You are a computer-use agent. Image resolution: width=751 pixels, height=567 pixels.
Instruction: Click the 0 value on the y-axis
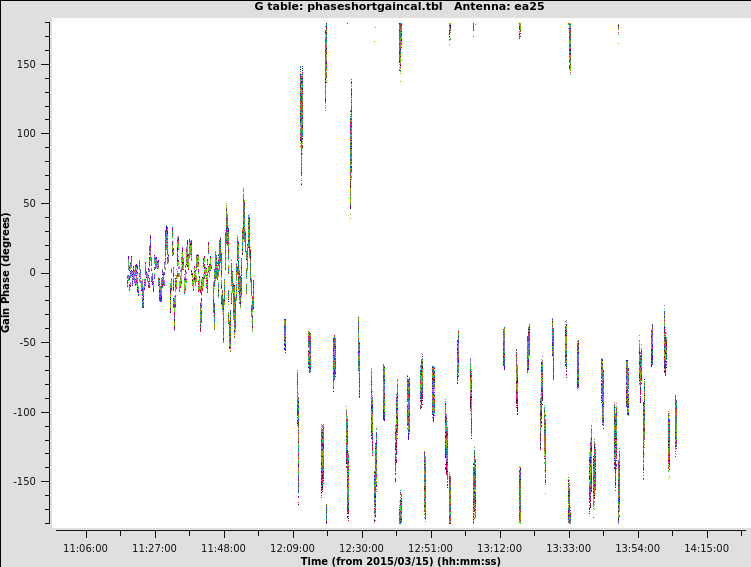pyautogui.click(x=43, y=273)
